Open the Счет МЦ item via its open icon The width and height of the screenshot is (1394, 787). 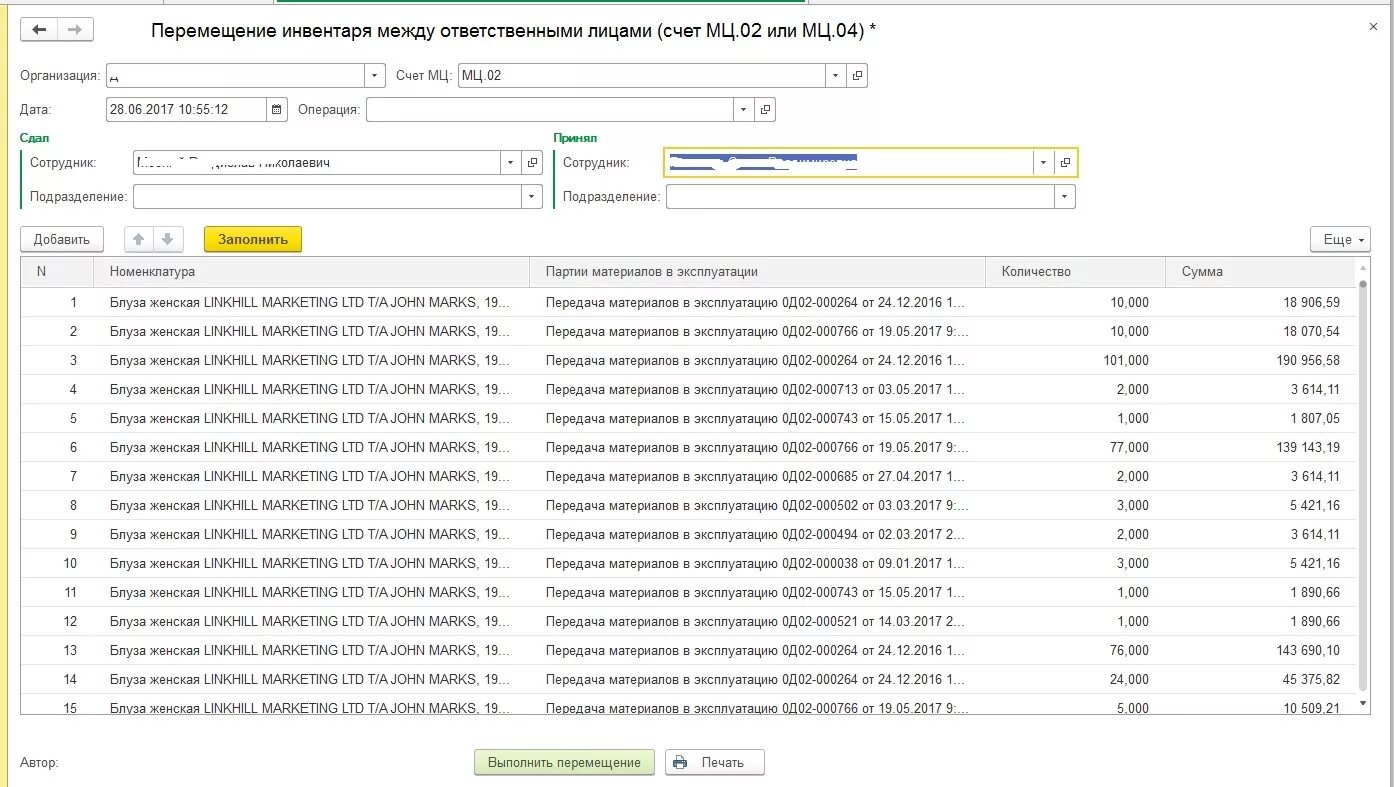[857, 76]
